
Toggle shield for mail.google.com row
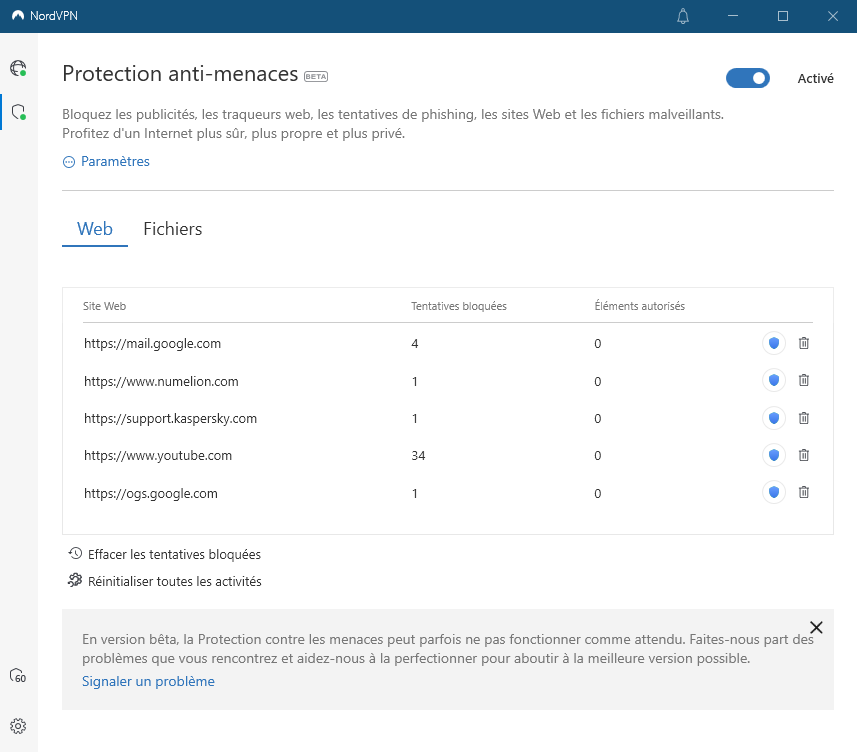tap(774, 343)
